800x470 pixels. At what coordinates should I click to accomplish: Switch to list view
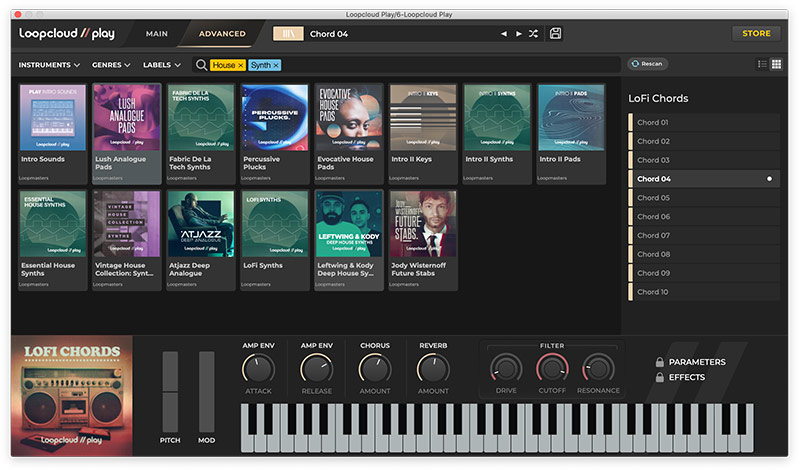762,64
